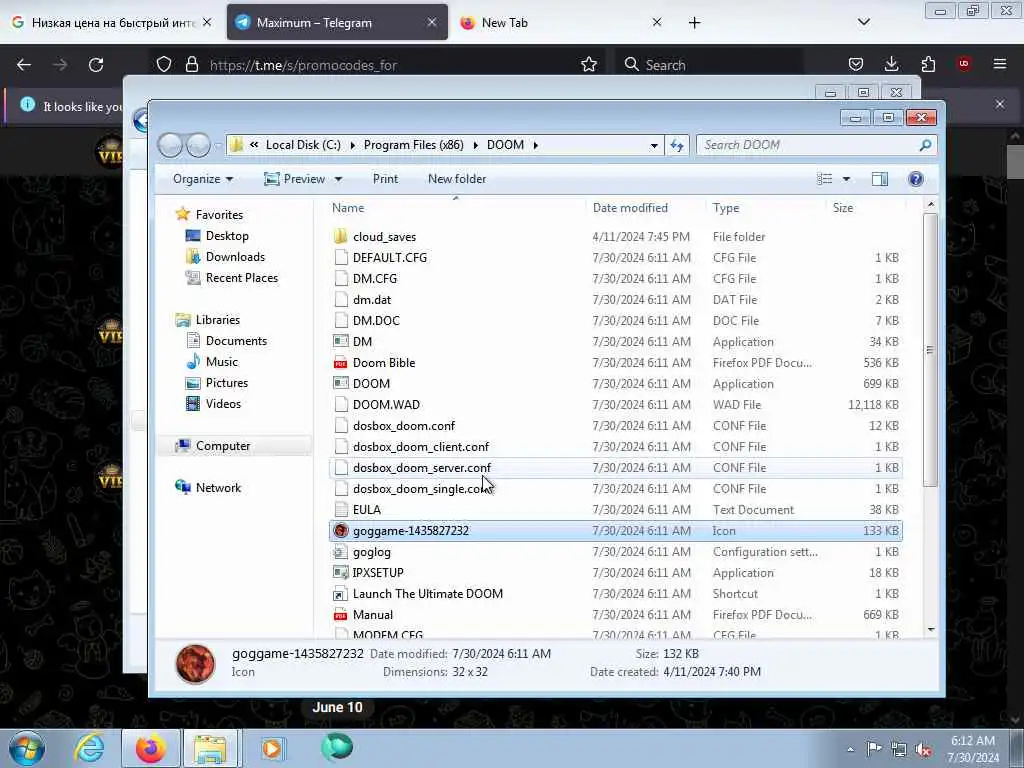Sort files by Name column header
1024x768 pixels.
348,208
